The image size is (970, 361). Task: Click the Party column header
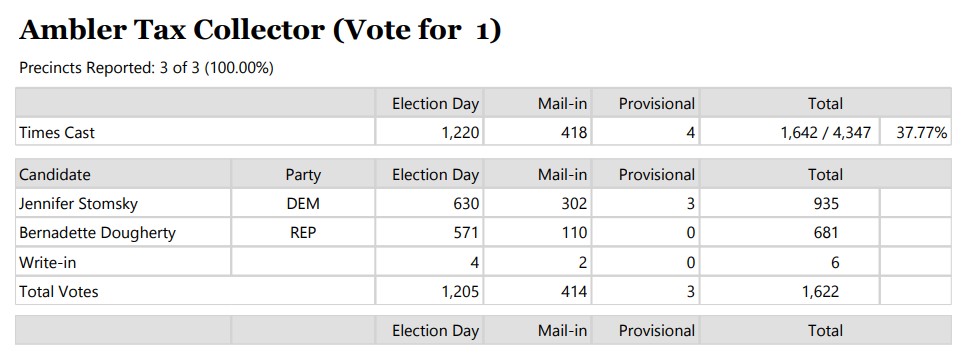[x=303, y=175]
